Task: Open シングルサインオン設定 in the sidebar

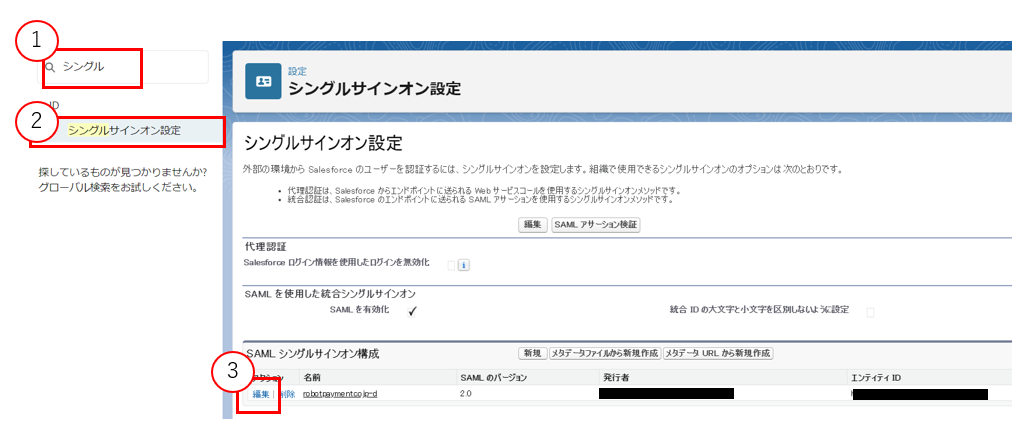Action: (x=125, y=130)
